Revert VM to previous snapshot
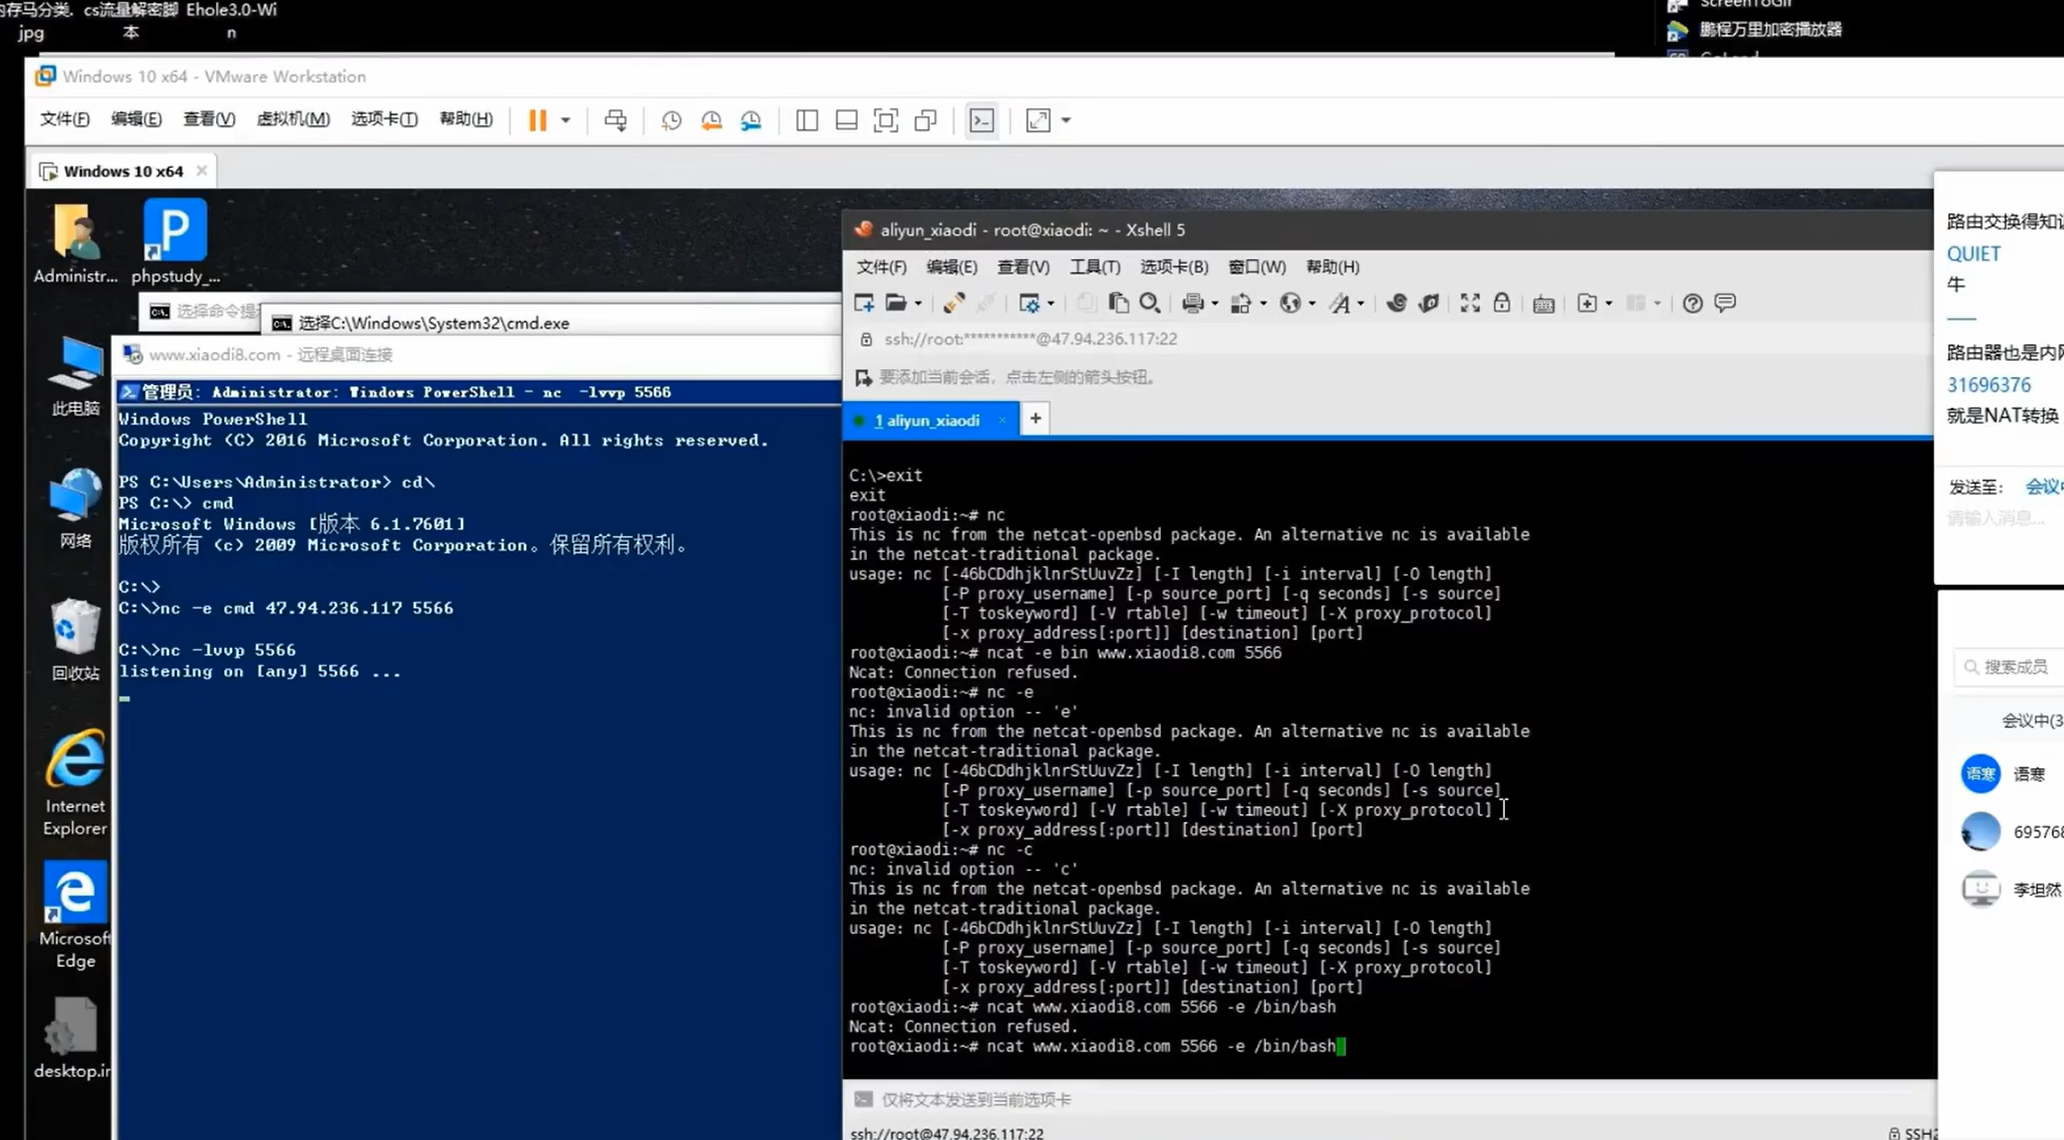Viewport: 2064px width, 1140px height. (x=711, y=120)
